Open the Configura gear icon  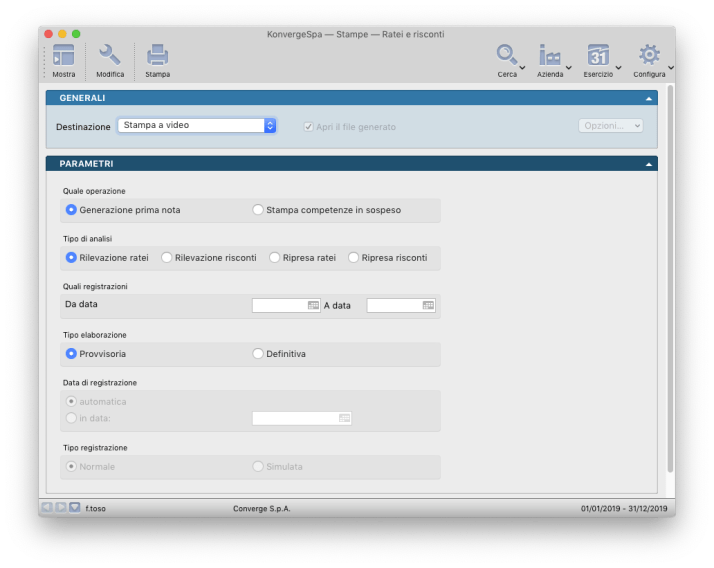[x=649, y=56]
